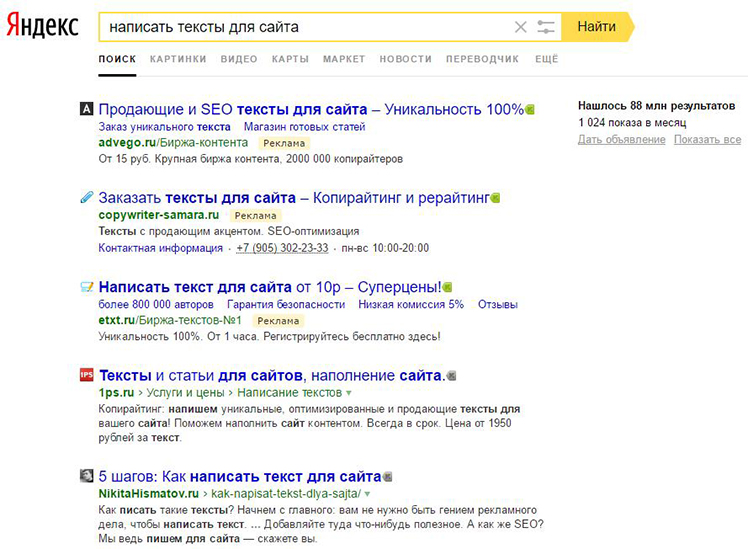
Task: Open the NikitaHismatov.ru domain link
Action: point(148,493)
